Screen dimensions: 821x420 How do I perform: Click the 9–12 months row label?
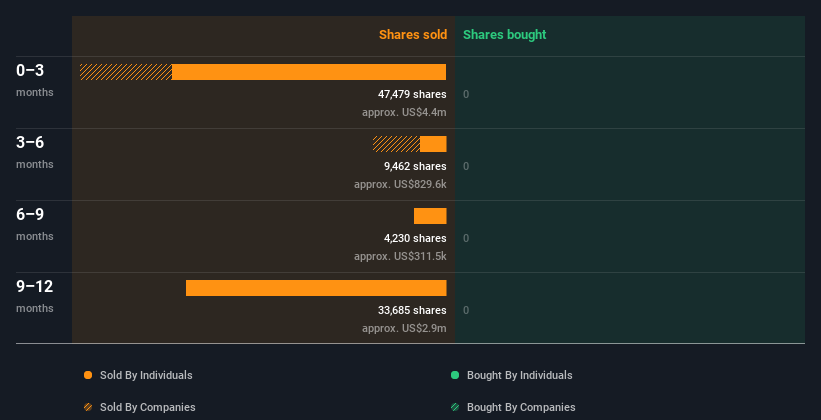(x=35, y=295)
